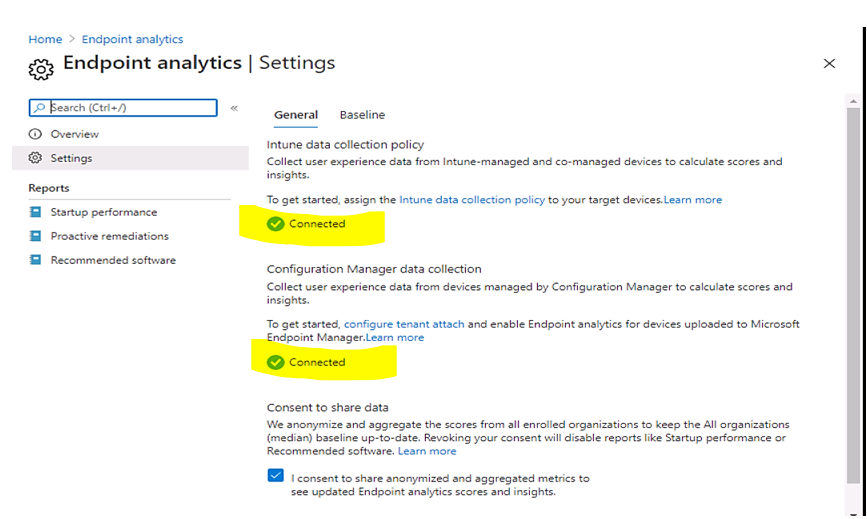The width and height of the screenshot is (867, 519).
Task: Click Connected status under Intune policy
Action: tap(317, 224)
